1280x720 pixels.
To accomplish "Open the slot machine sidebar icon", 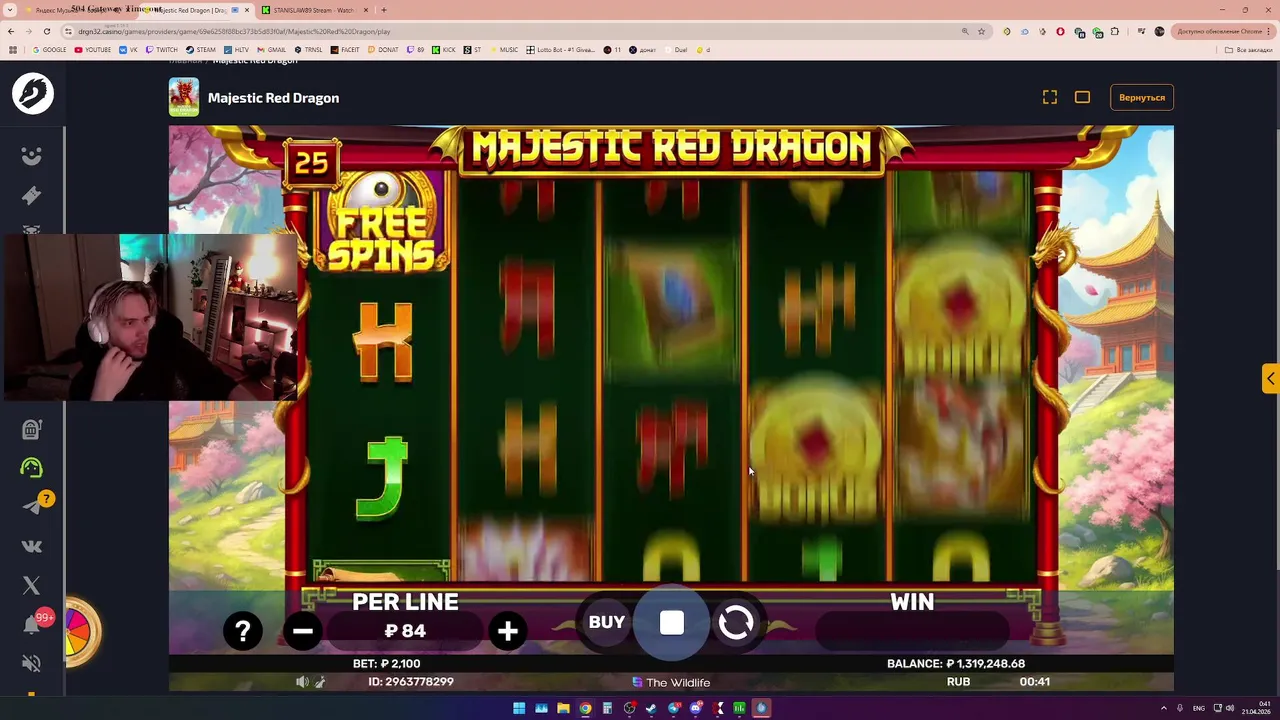I will coord(32,429).
